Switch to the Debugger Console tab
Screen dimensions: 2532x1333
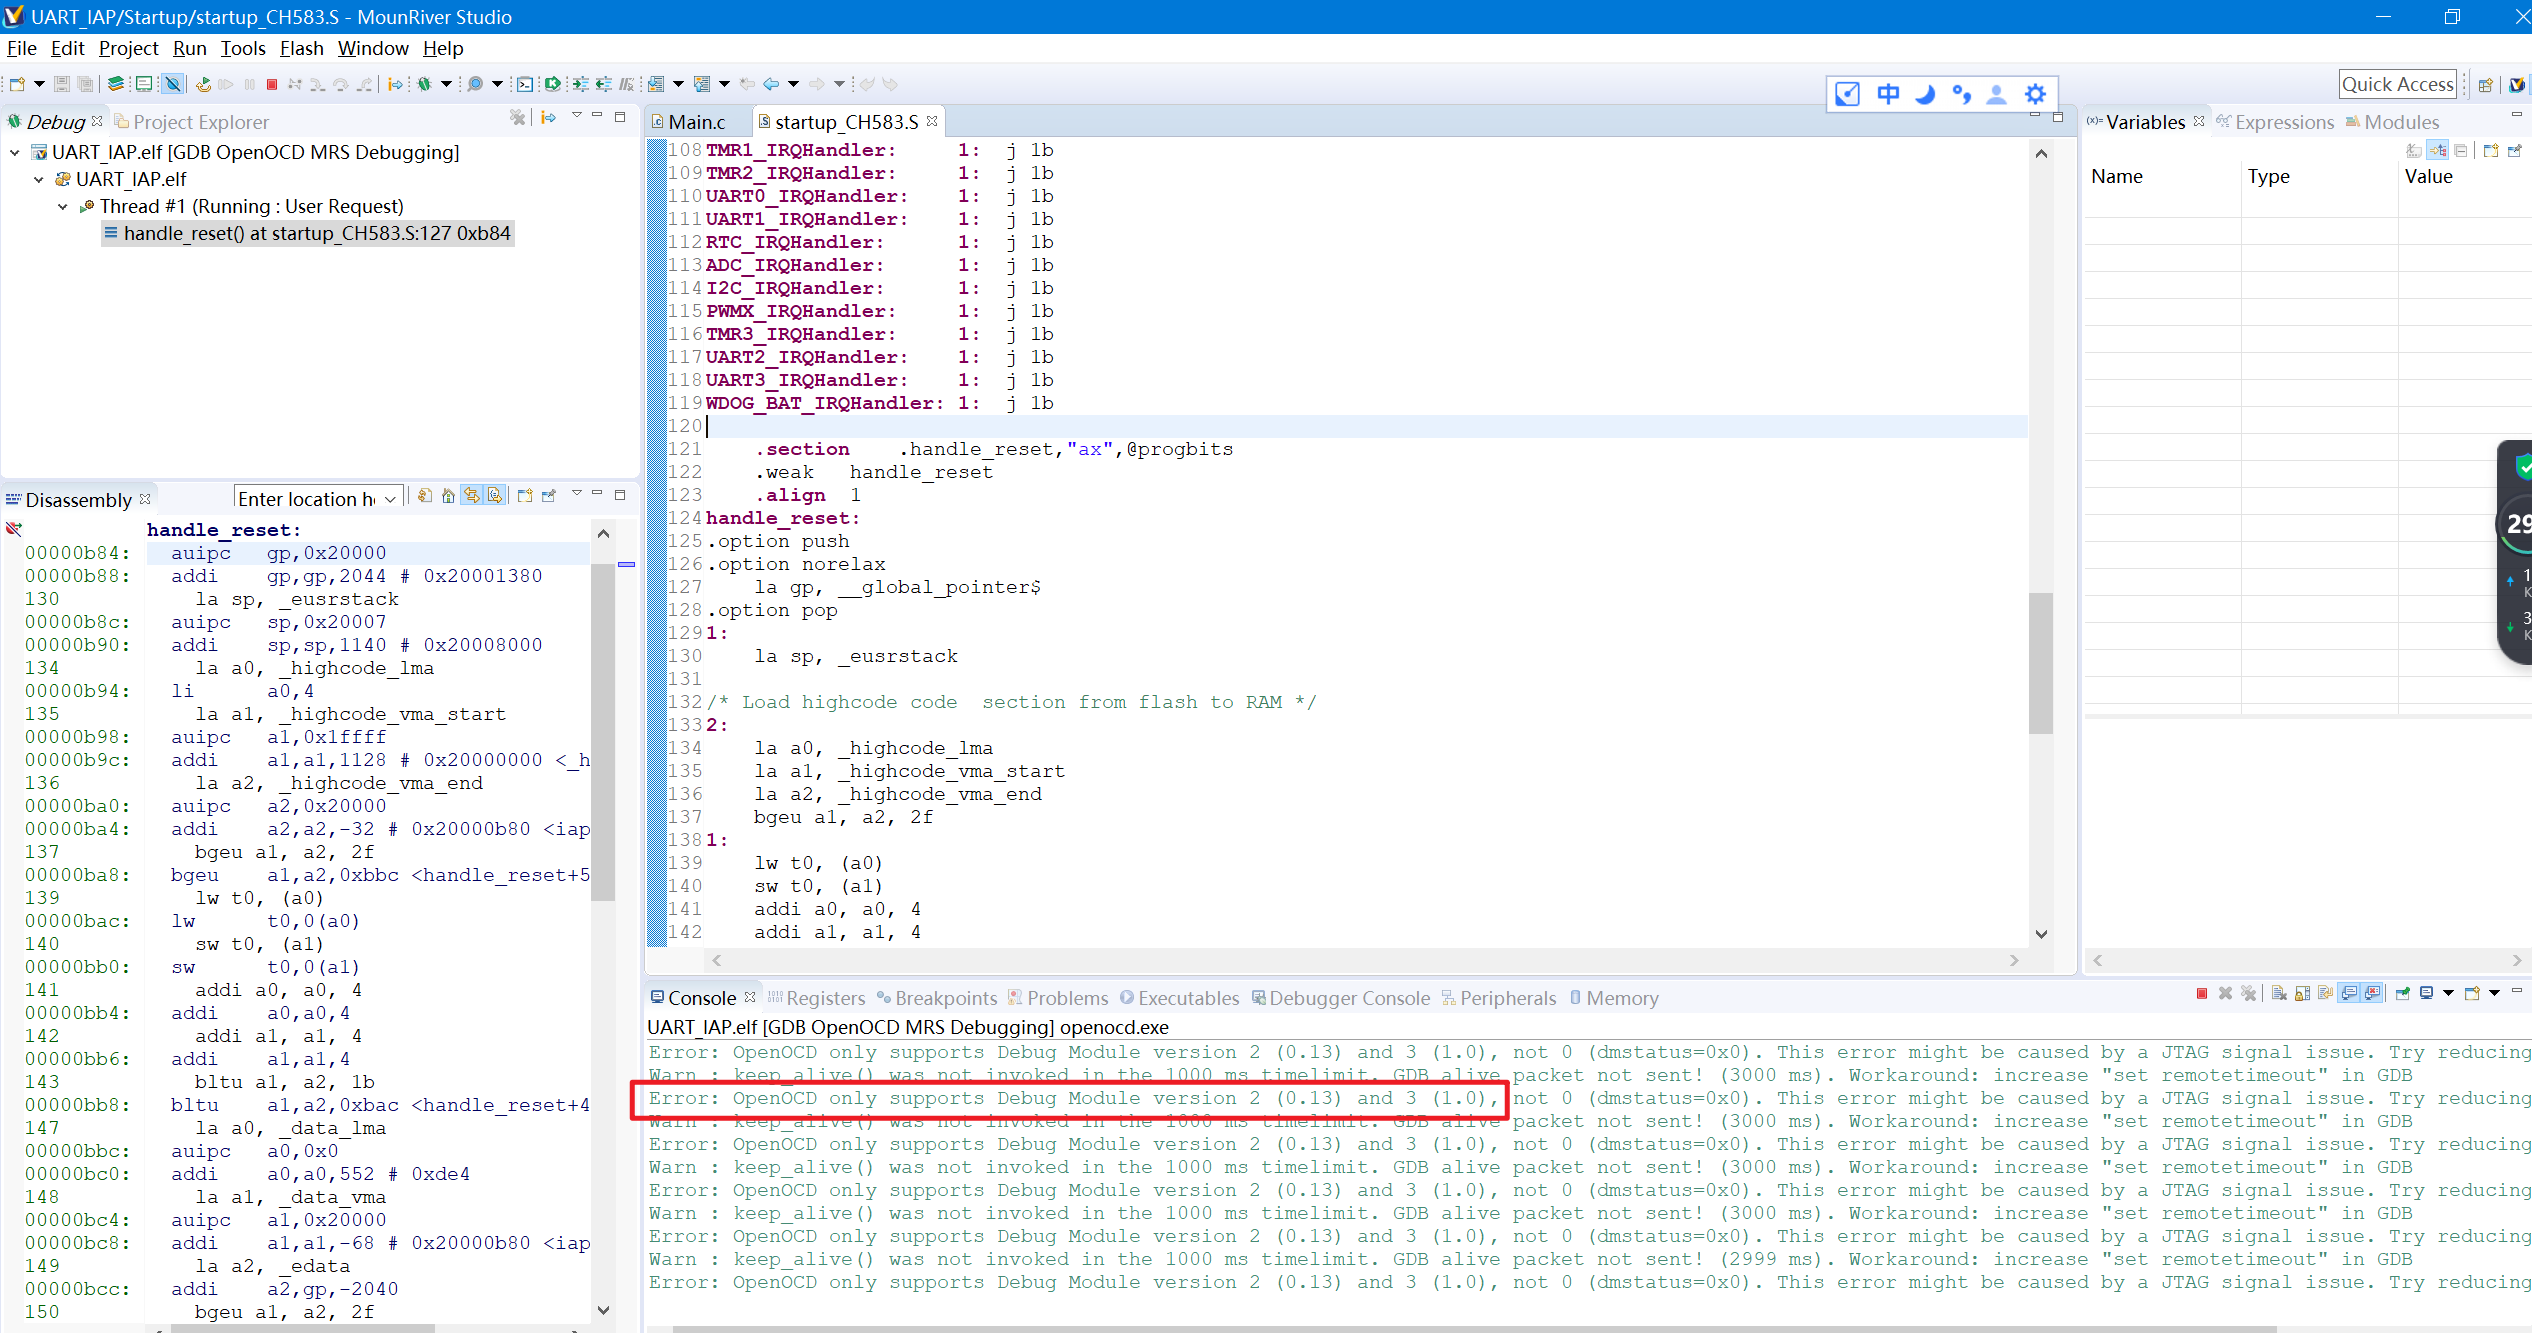coord(1341,998)
